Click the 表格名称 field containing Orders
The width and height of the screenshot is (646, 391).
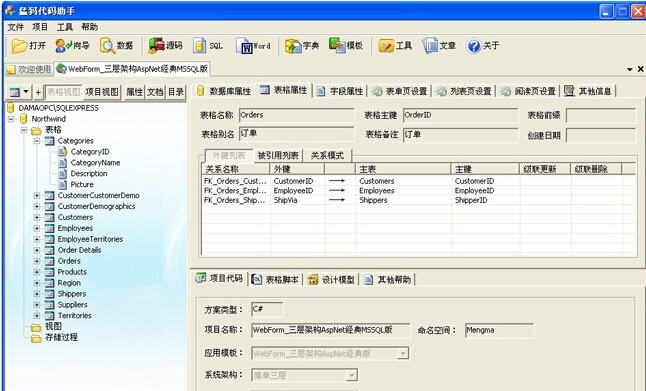pos(296,115)
